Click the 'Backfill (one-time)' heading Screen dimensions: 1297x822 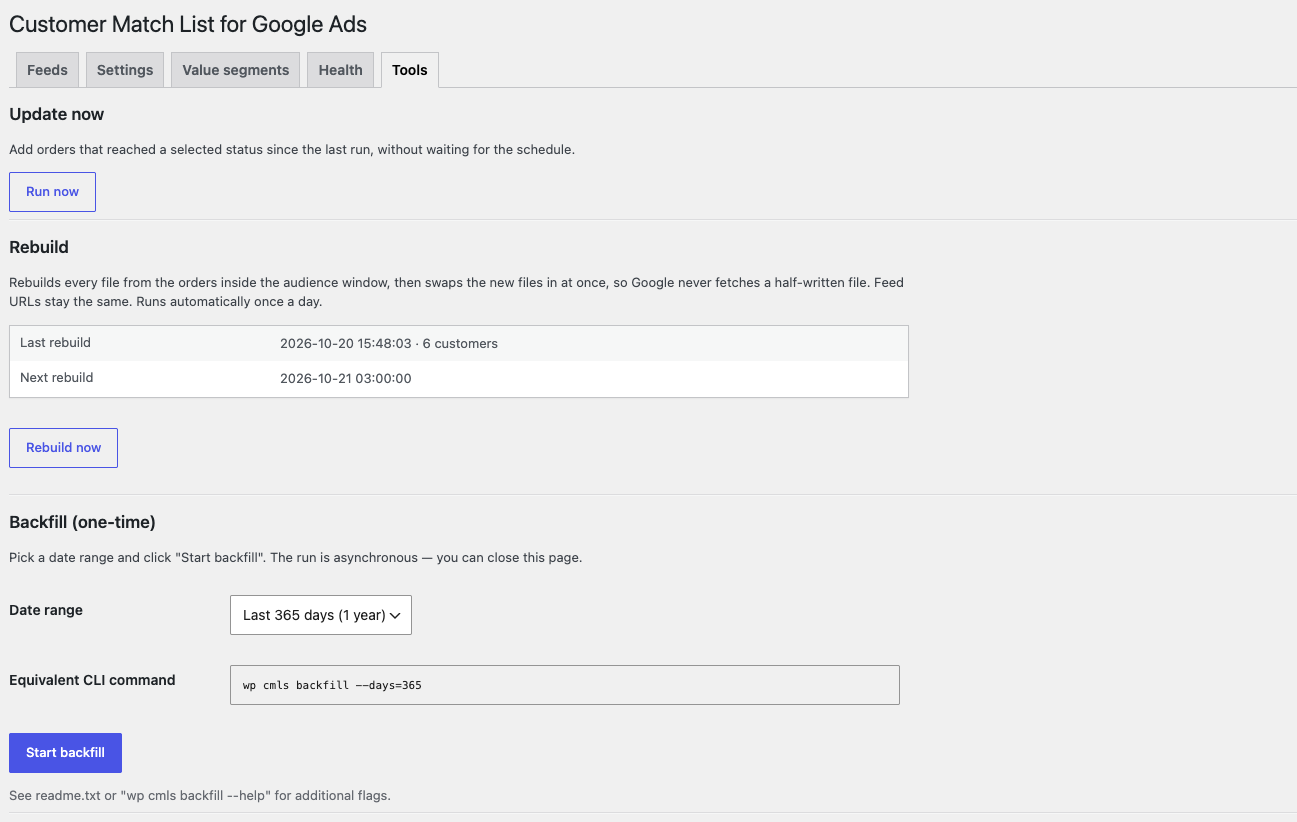tap(82, 522)
